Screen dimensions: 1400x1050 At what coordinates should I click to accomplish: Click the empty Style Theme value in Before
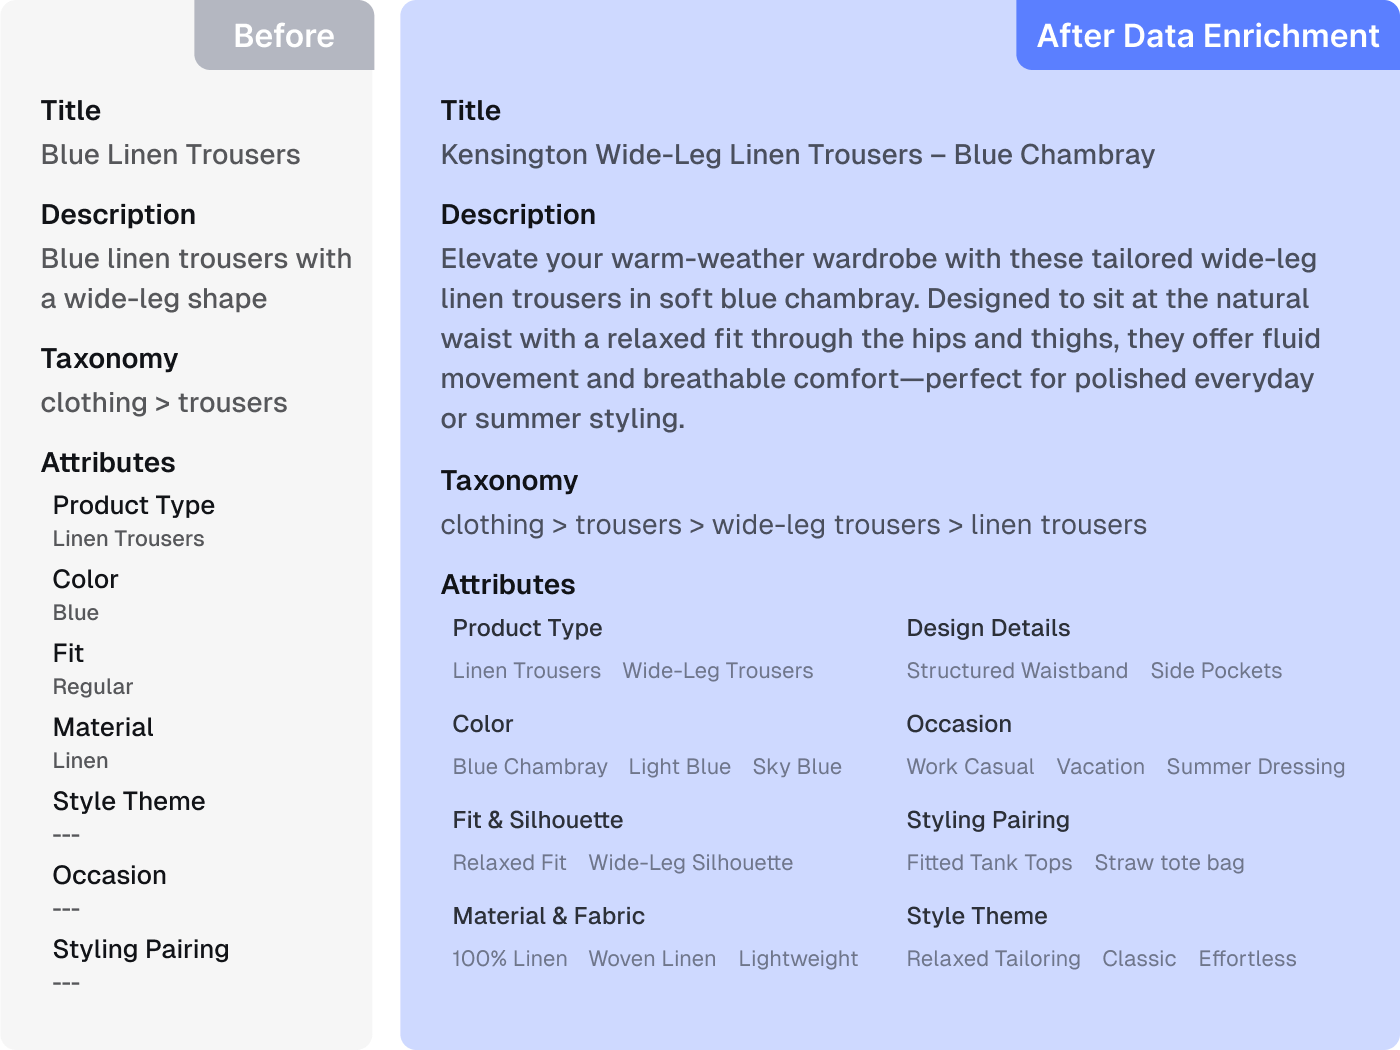(x=66, y=835)
